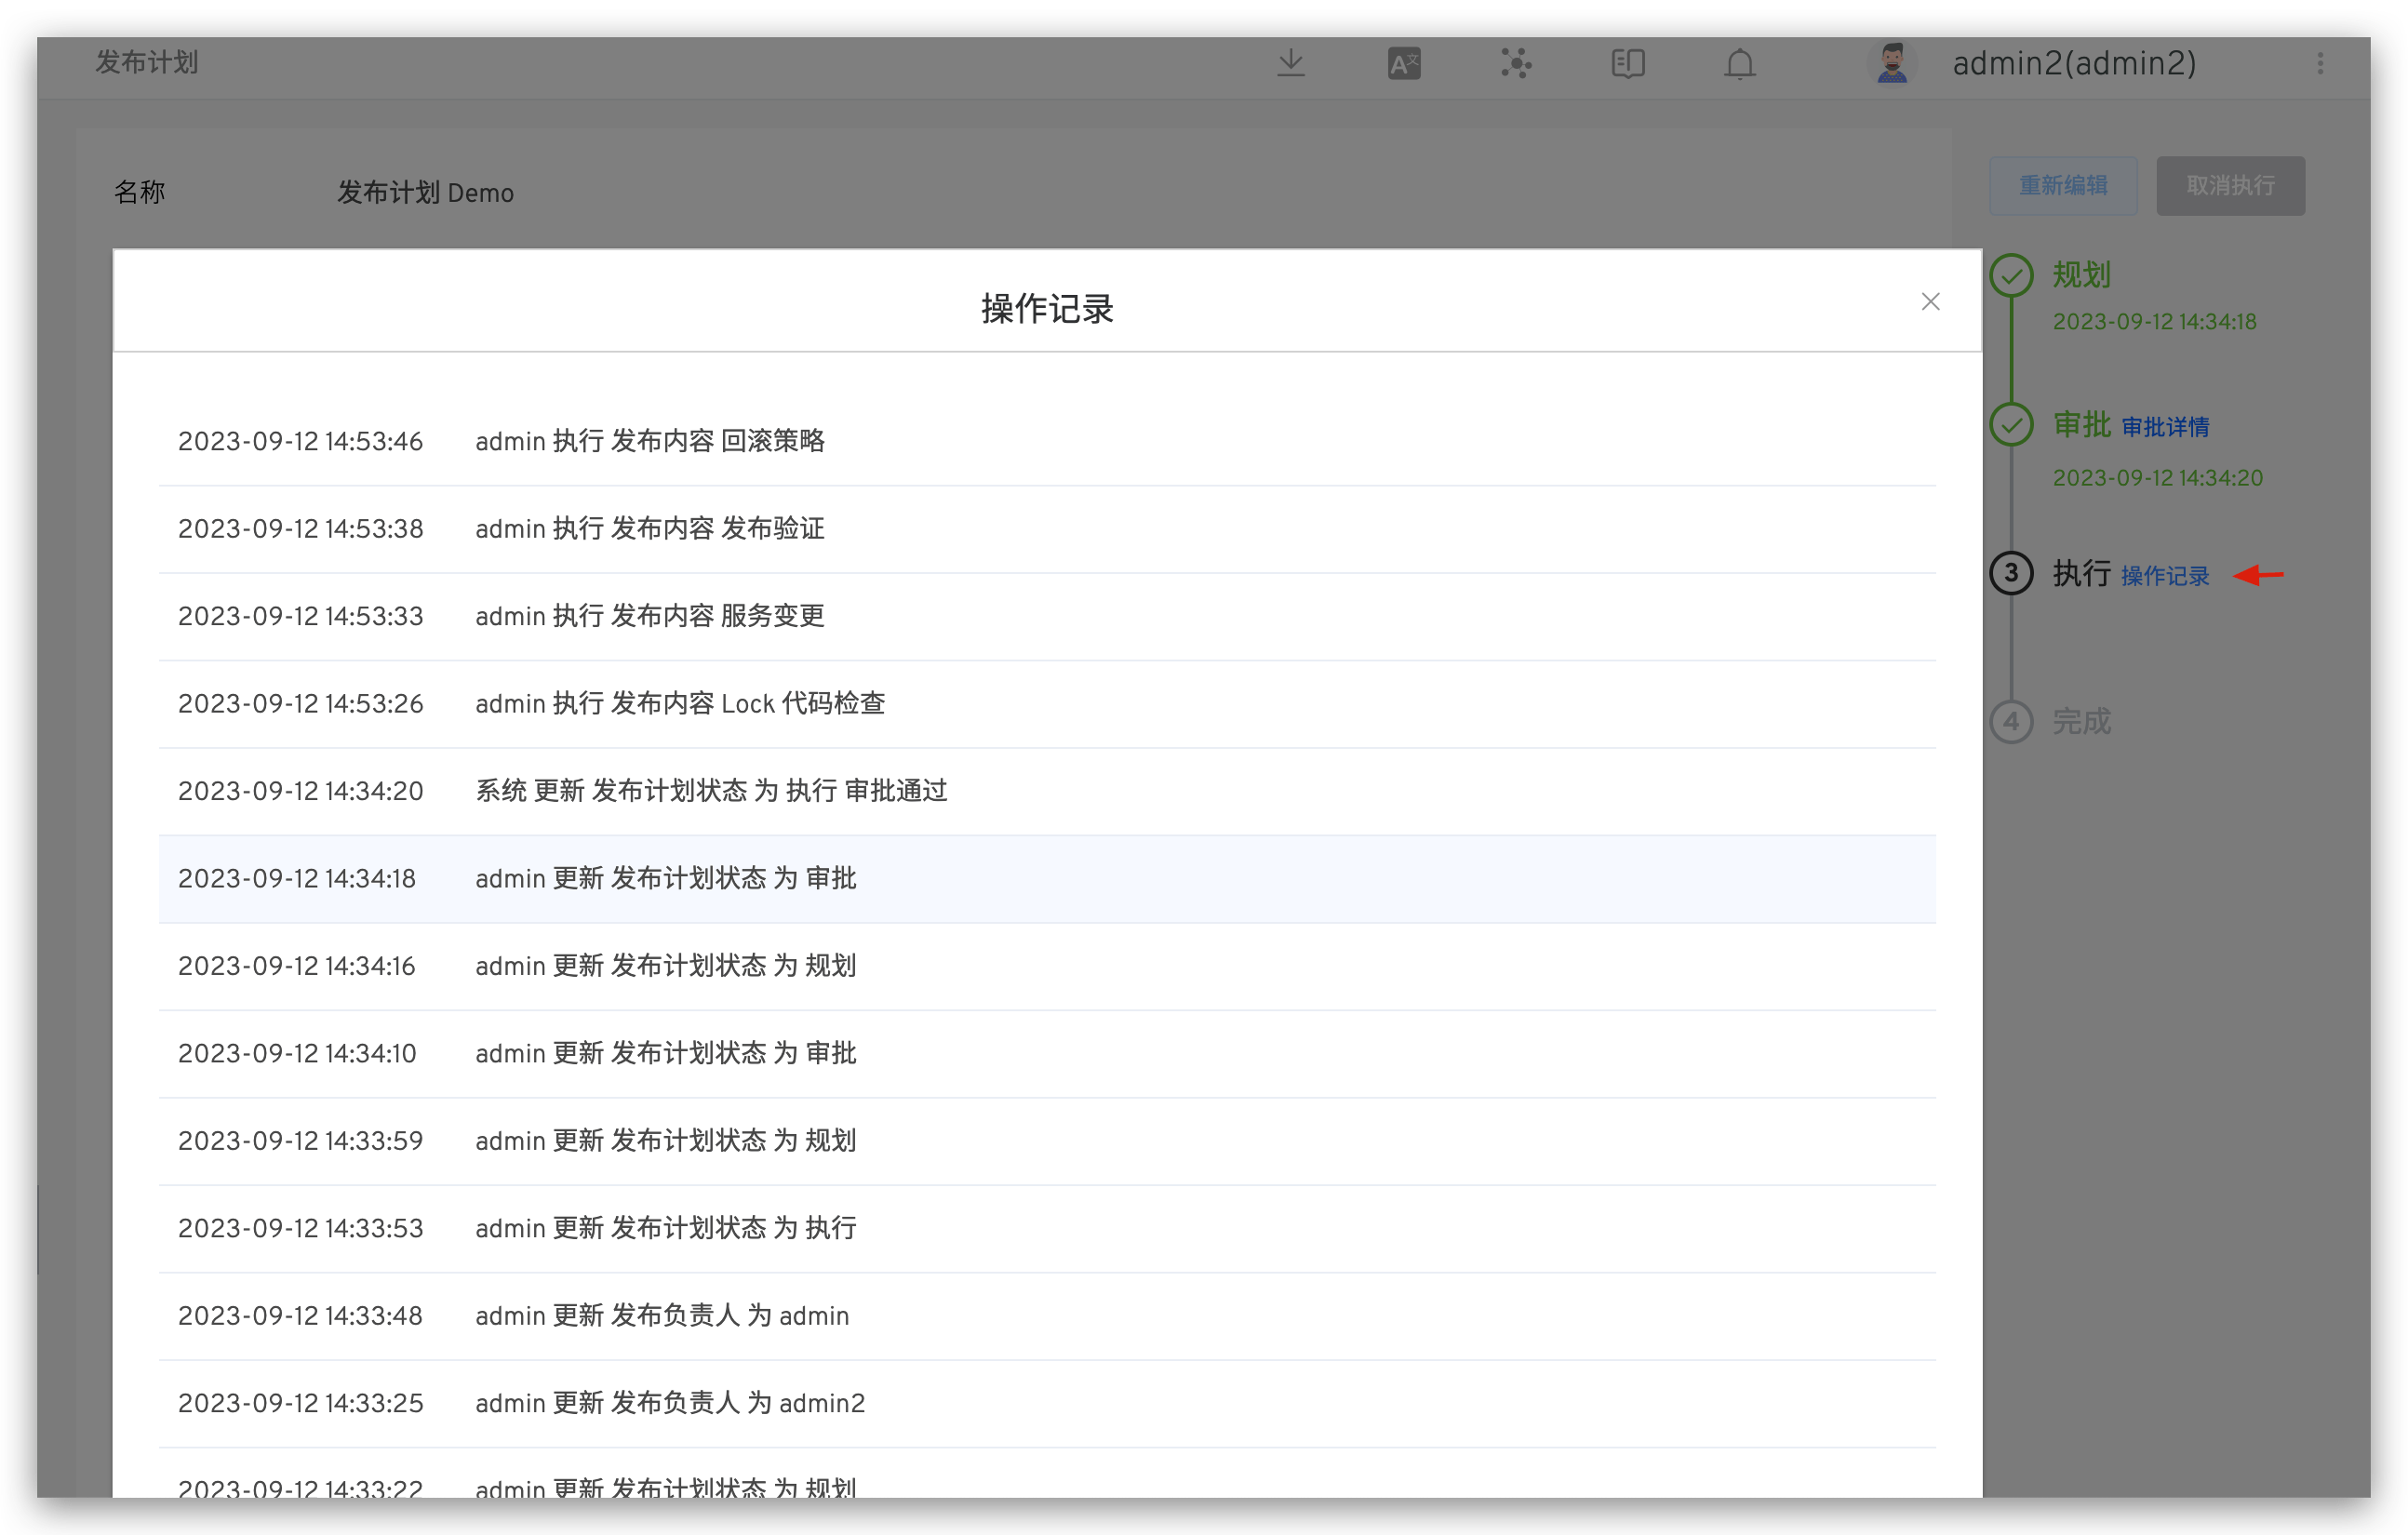Screen dimensions: 2408x1535
Task: Open the documentation book icon
Action: tap(1627, 62)
